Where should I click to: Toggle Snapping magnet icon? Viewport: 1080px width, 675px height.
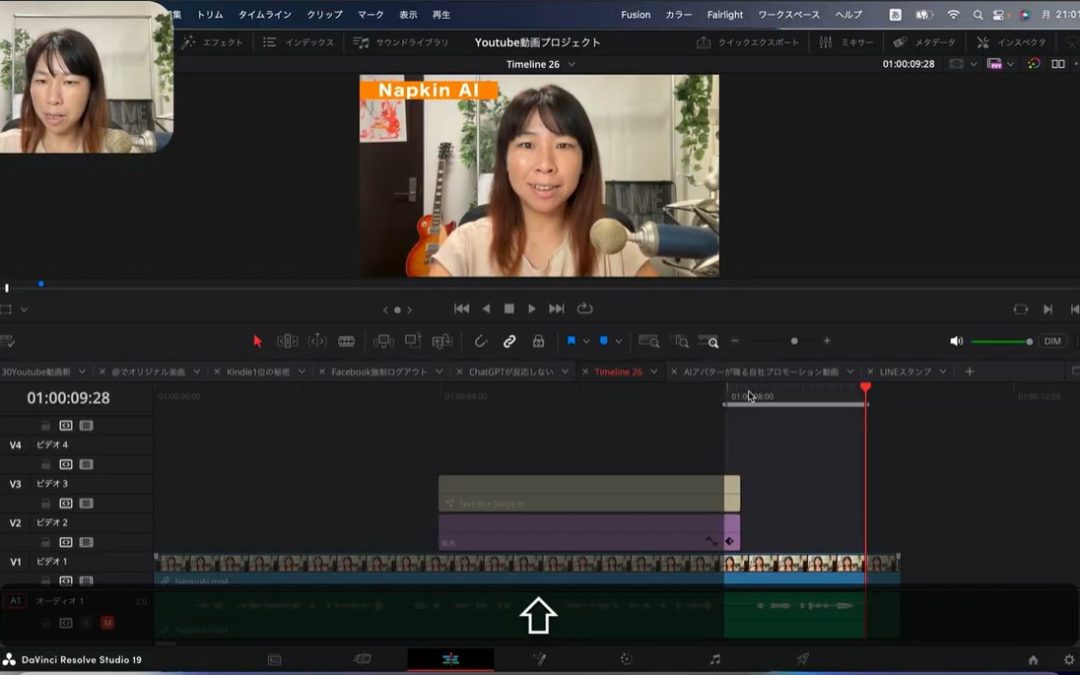480,341
